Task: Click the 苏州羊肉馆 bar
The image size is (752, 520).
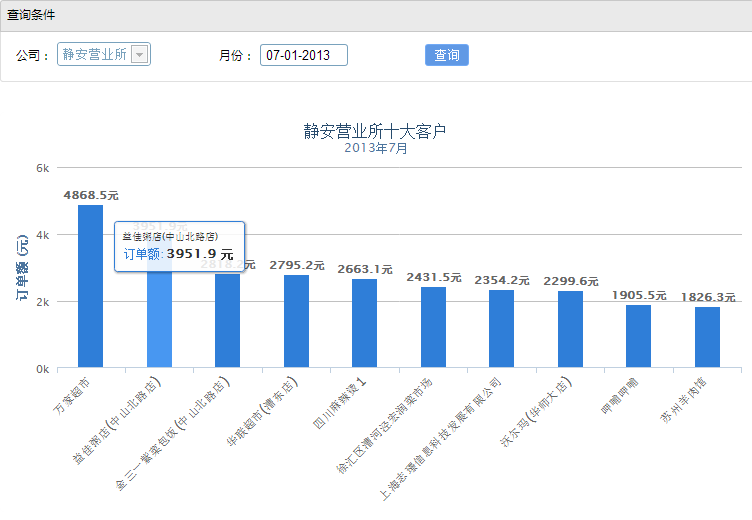Action: 707,337
